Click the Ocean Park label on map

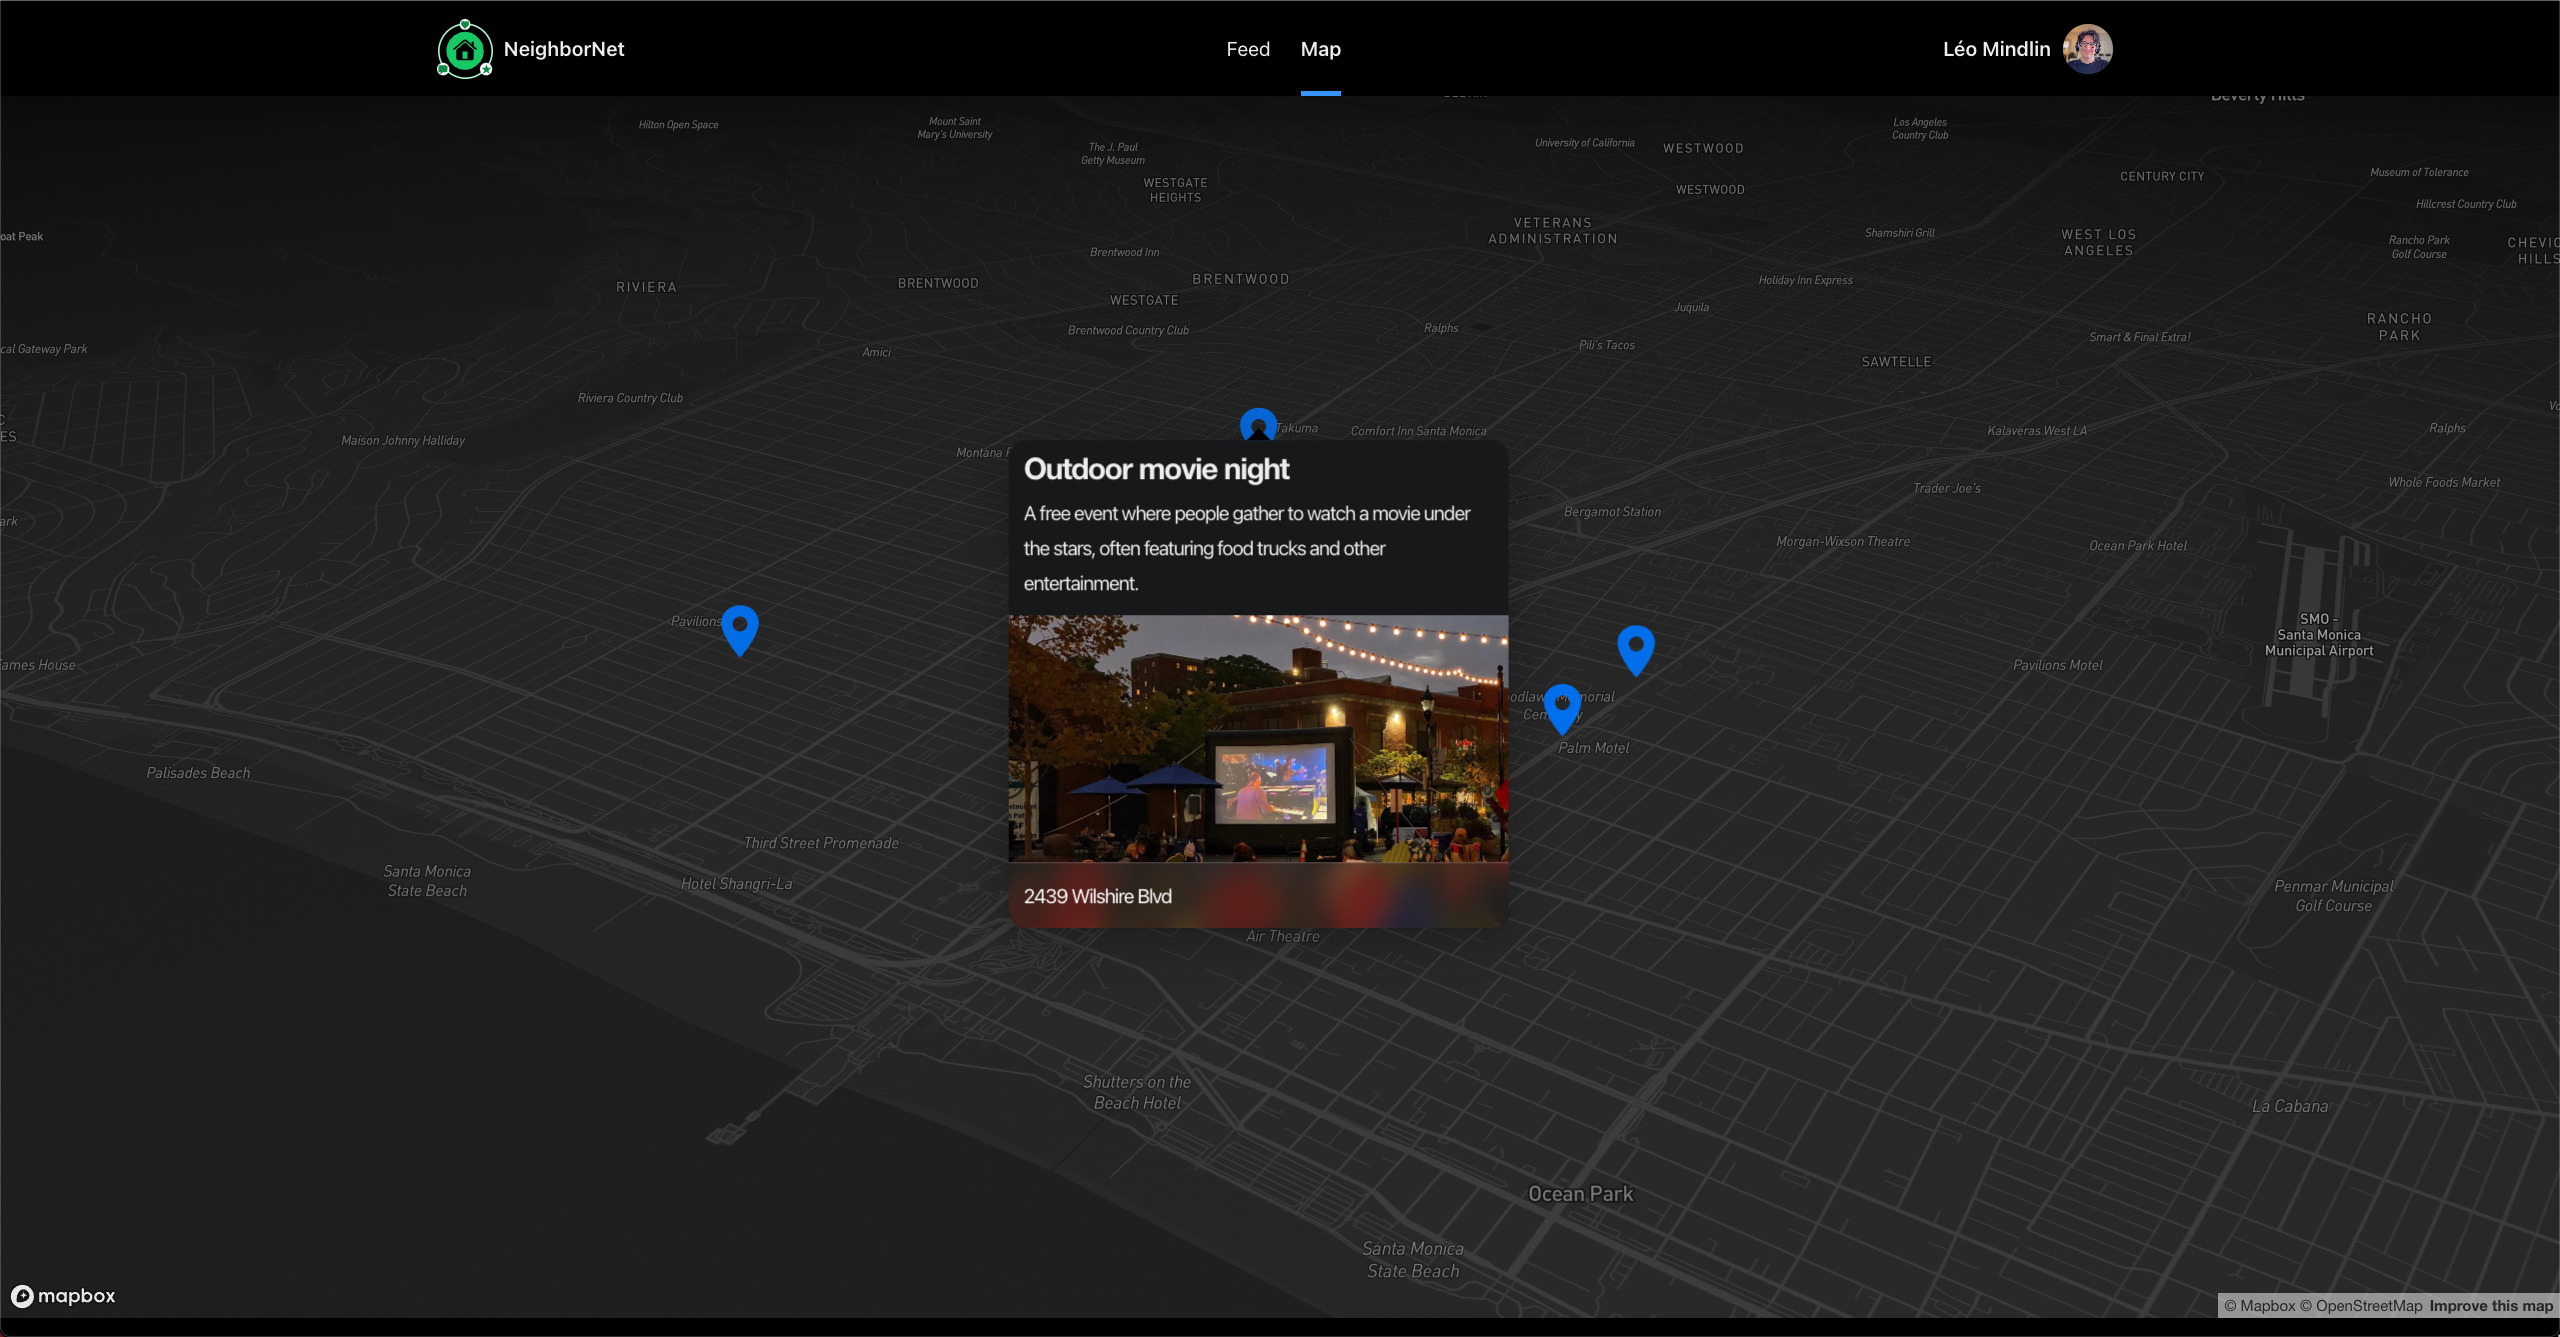[1580, 1194]
